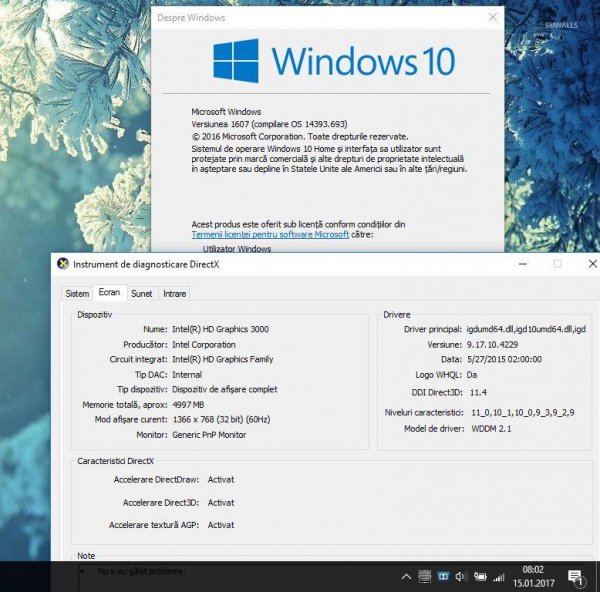Show hidden tray icons with the chevron
This screenshot has width=600, height=592.
point(406,577)
